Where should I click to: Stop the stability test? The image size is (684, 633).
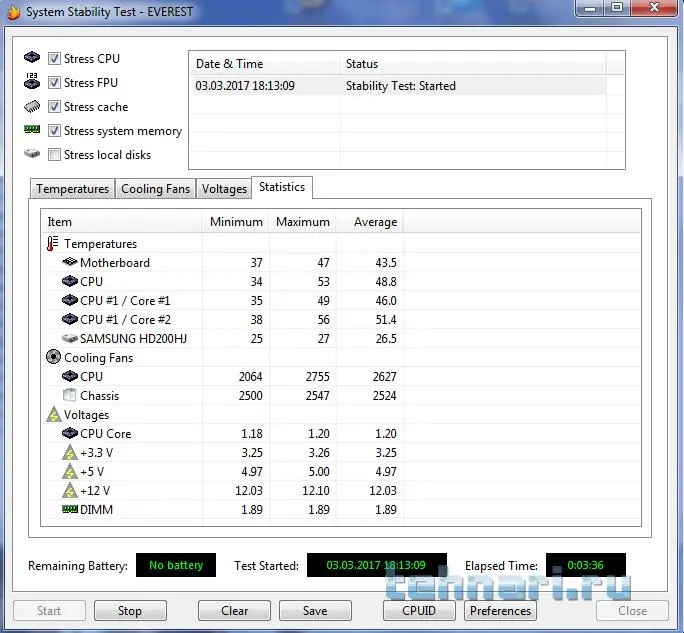click(130, 610)
